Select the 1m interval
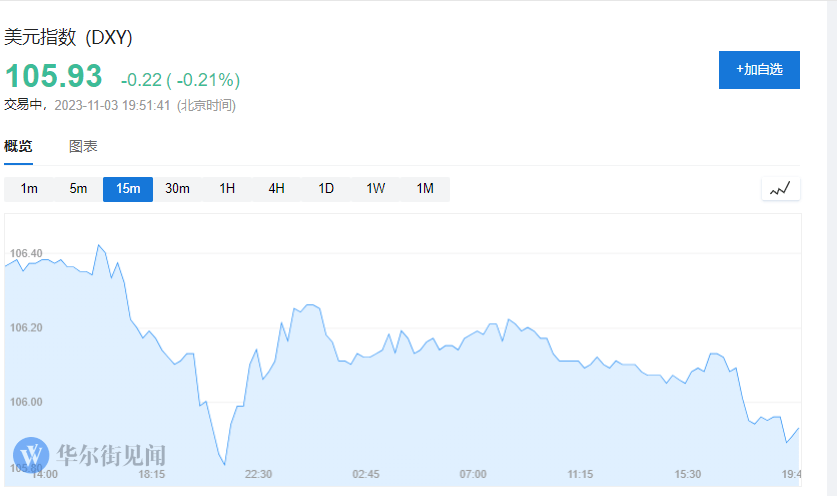The image size is (837, 496). click(29, 189)
